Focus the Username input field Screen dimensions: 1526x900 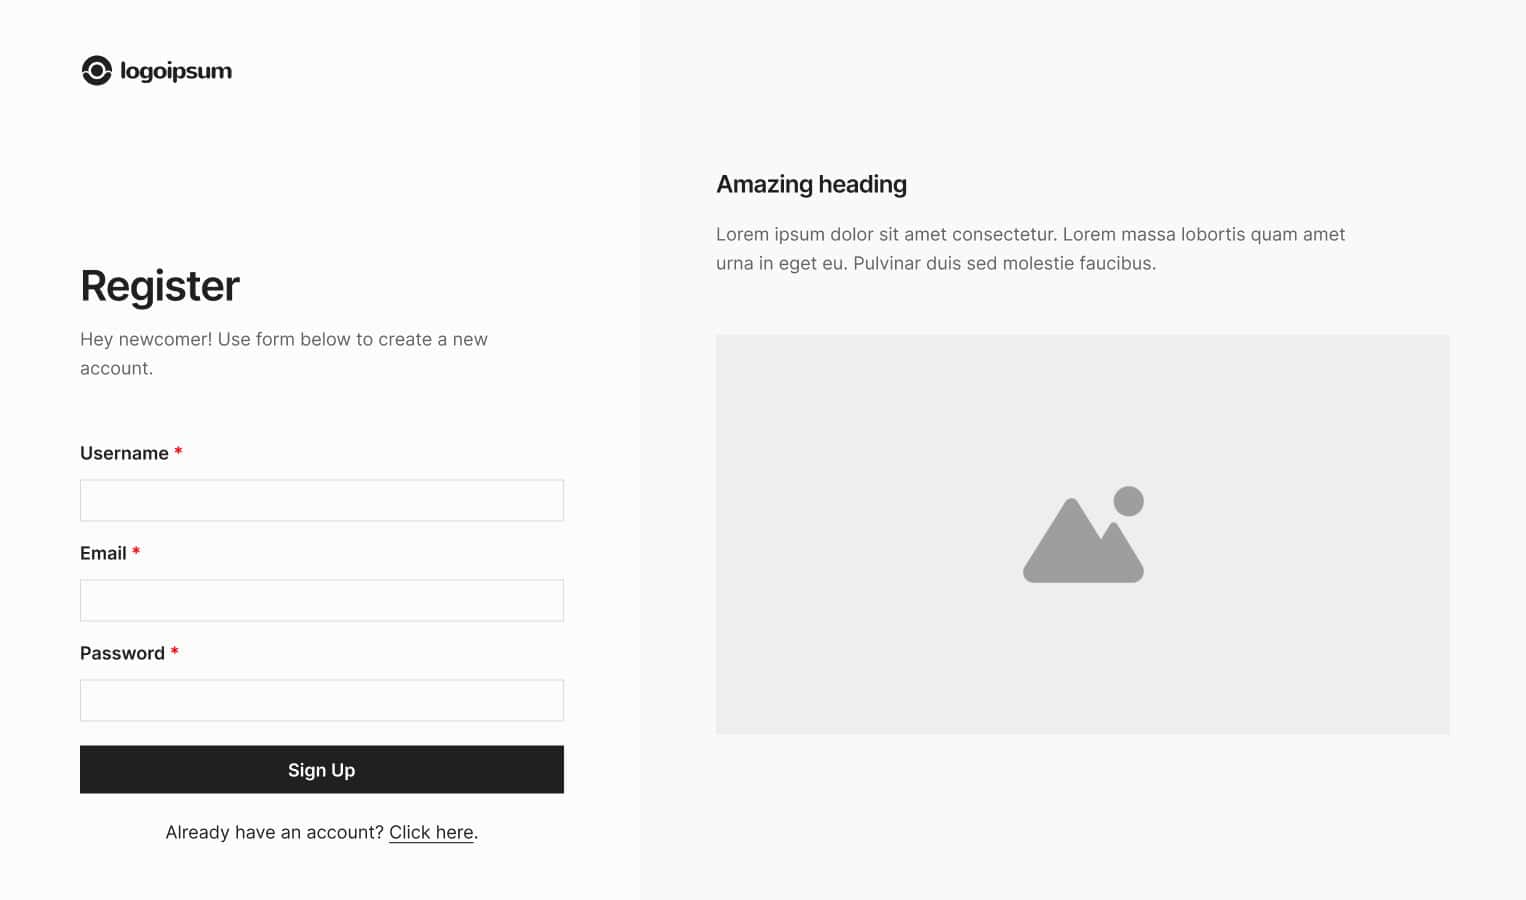321,500
